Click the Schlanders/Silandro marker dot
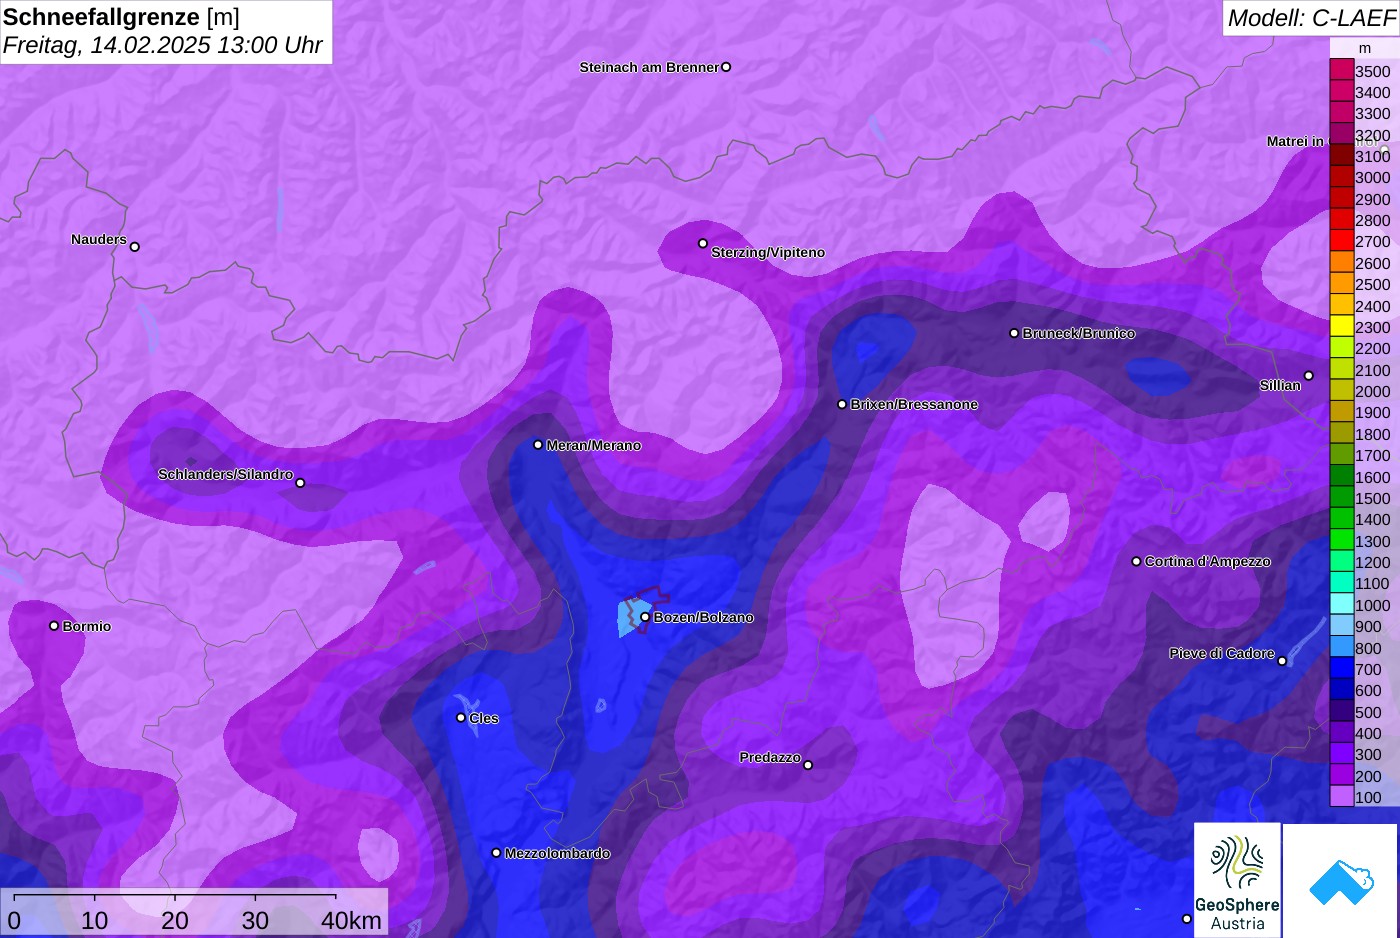The image size is (1400, 938). coord(300,483)
